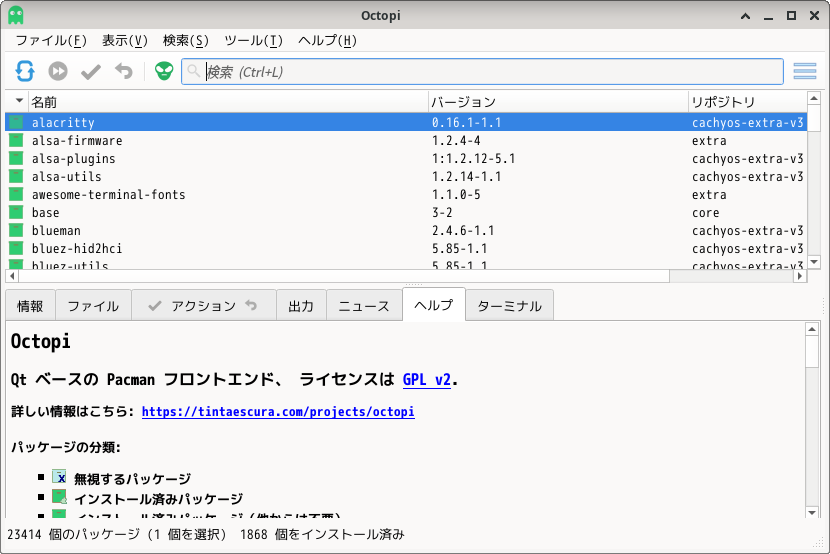Screen dimensions: 830x554
Task: Click help pane scrollbar down arrow
Action: (x=812, y=512)
